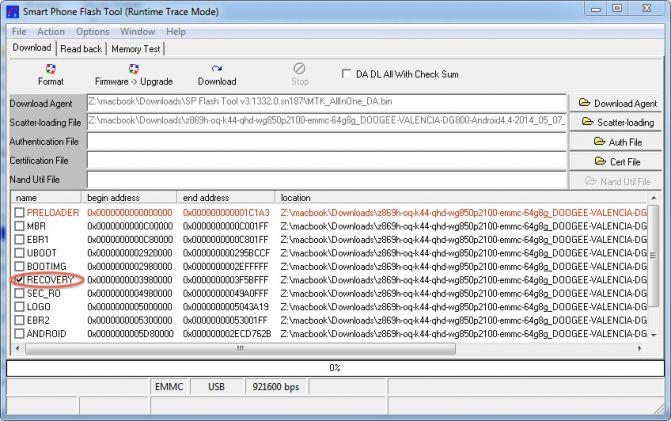Viewport: 671px width, 421px height.
Task: Select the LOGO end address 0x0000000005043A19
Action: point(226,307)
